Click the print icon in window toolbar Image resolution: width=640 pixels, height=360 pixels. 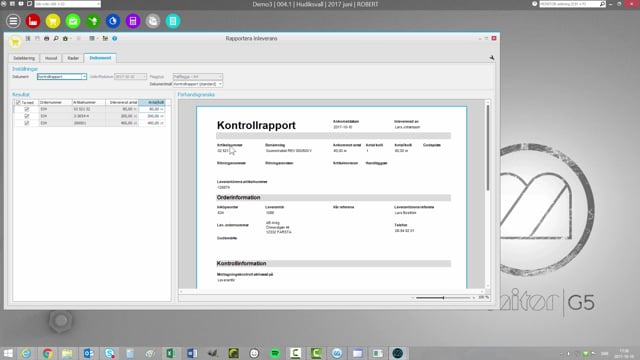[47, 38]
